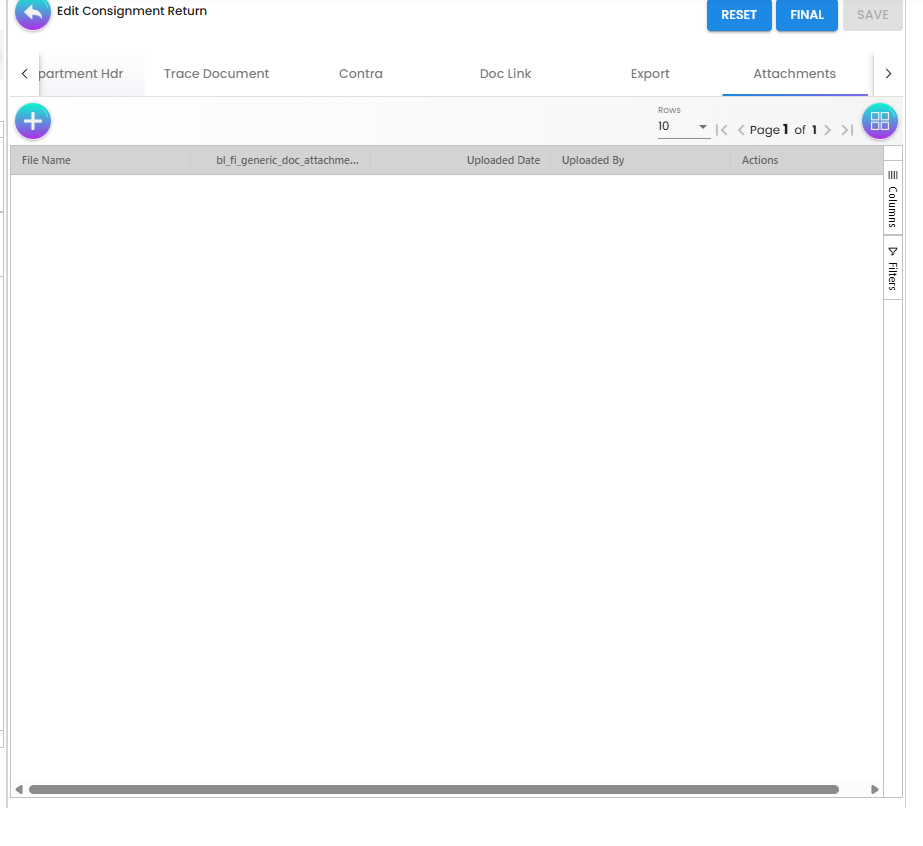Click the previous page arrow
Image resolution: width=923 pixels, height=846 pixels.
(741, 129)
